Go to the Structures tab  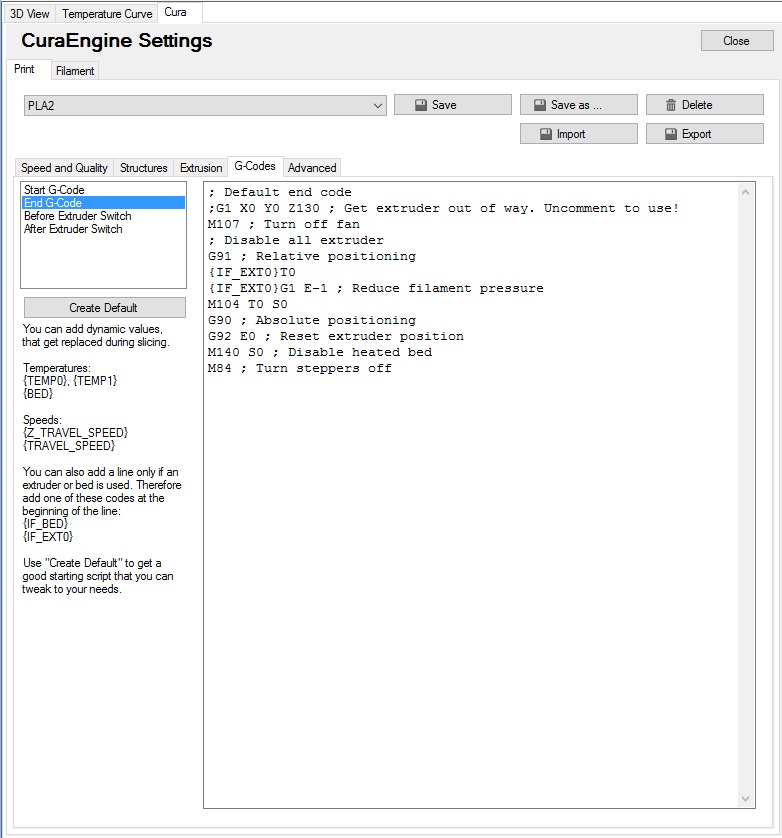(143, 168)
